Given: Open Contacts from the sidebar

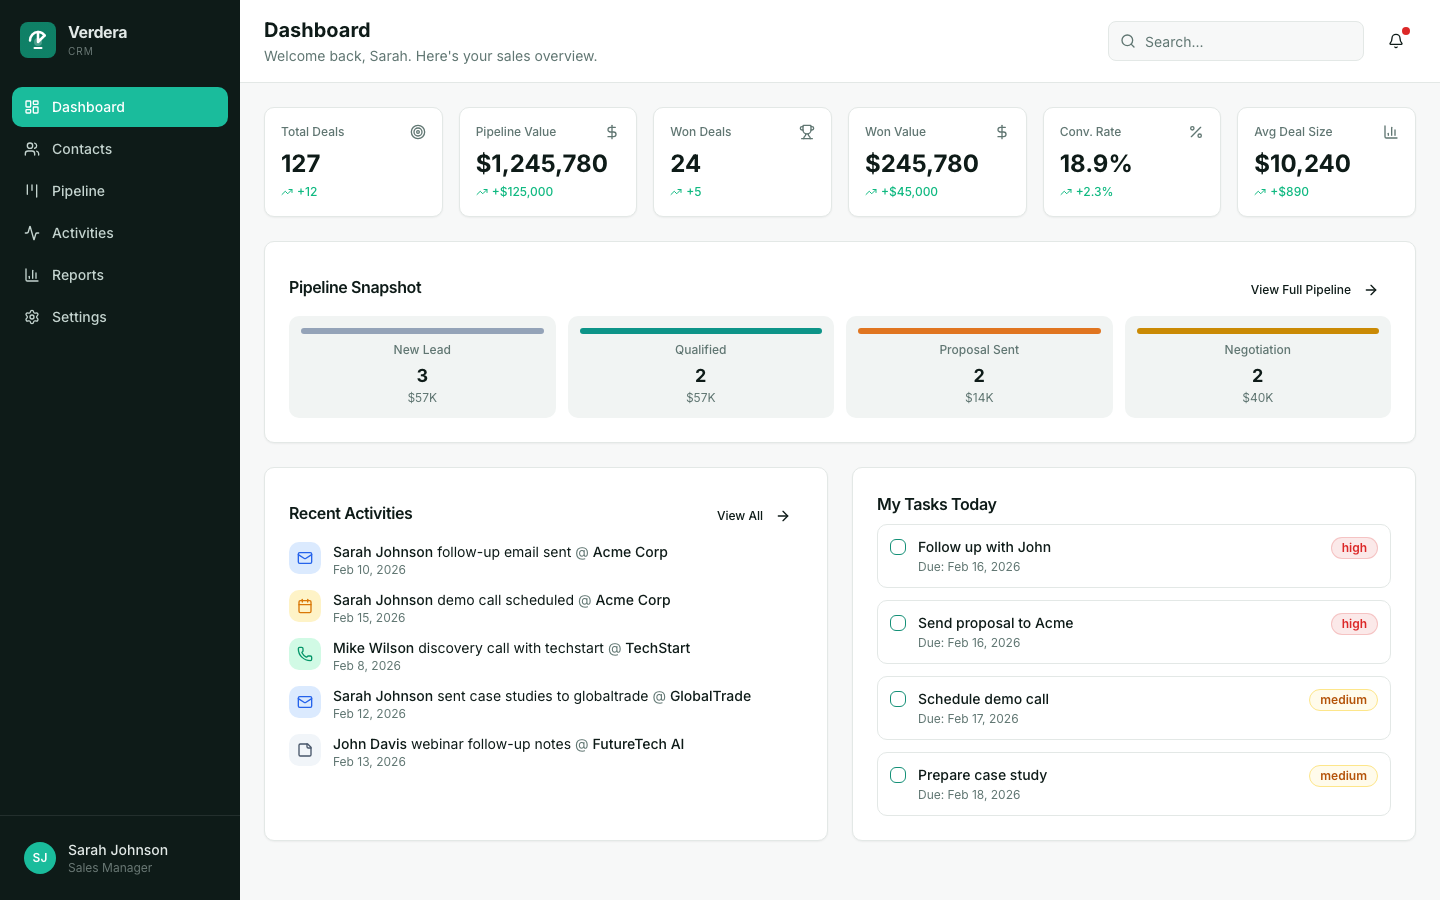Looking at the screenshot, I should coord(120,149).
